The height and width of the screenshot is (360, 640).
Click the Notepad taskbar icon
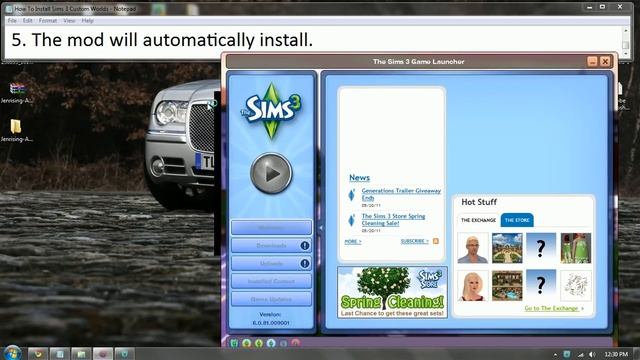point(60,353)
